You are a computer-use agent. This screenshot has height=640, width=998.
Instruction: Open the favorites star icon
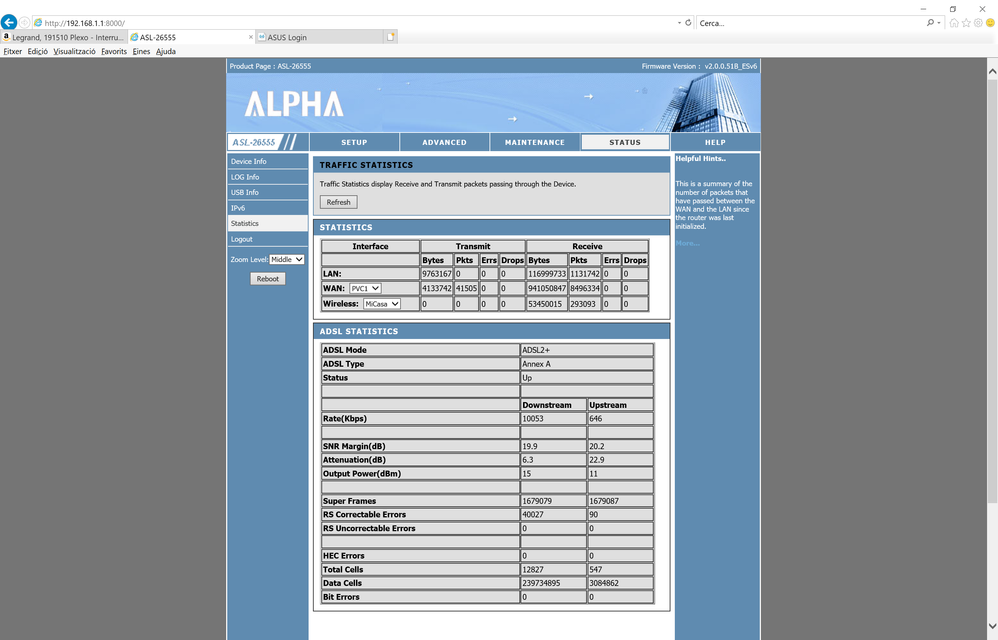point(966,23)
